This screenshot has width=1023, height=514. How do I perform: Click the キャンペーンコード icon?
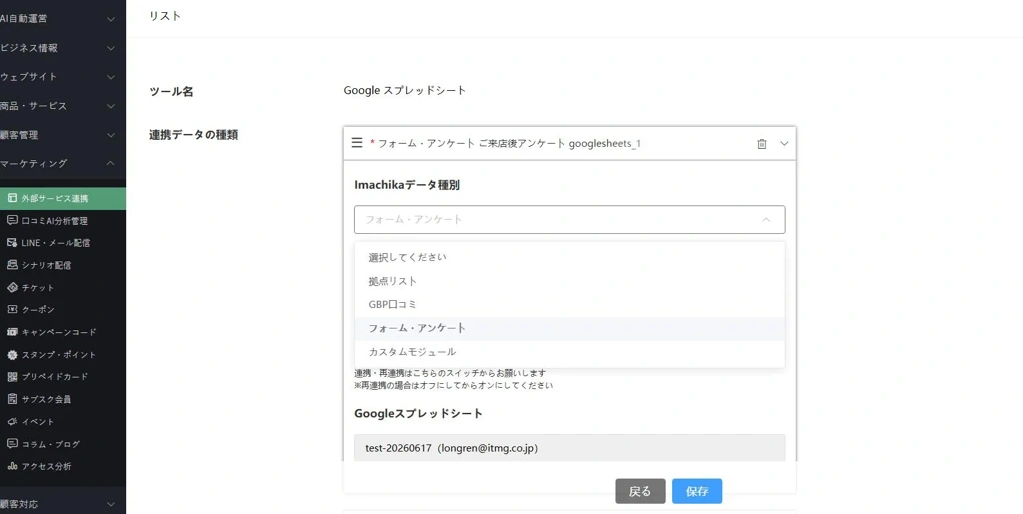tap(12, 332)
